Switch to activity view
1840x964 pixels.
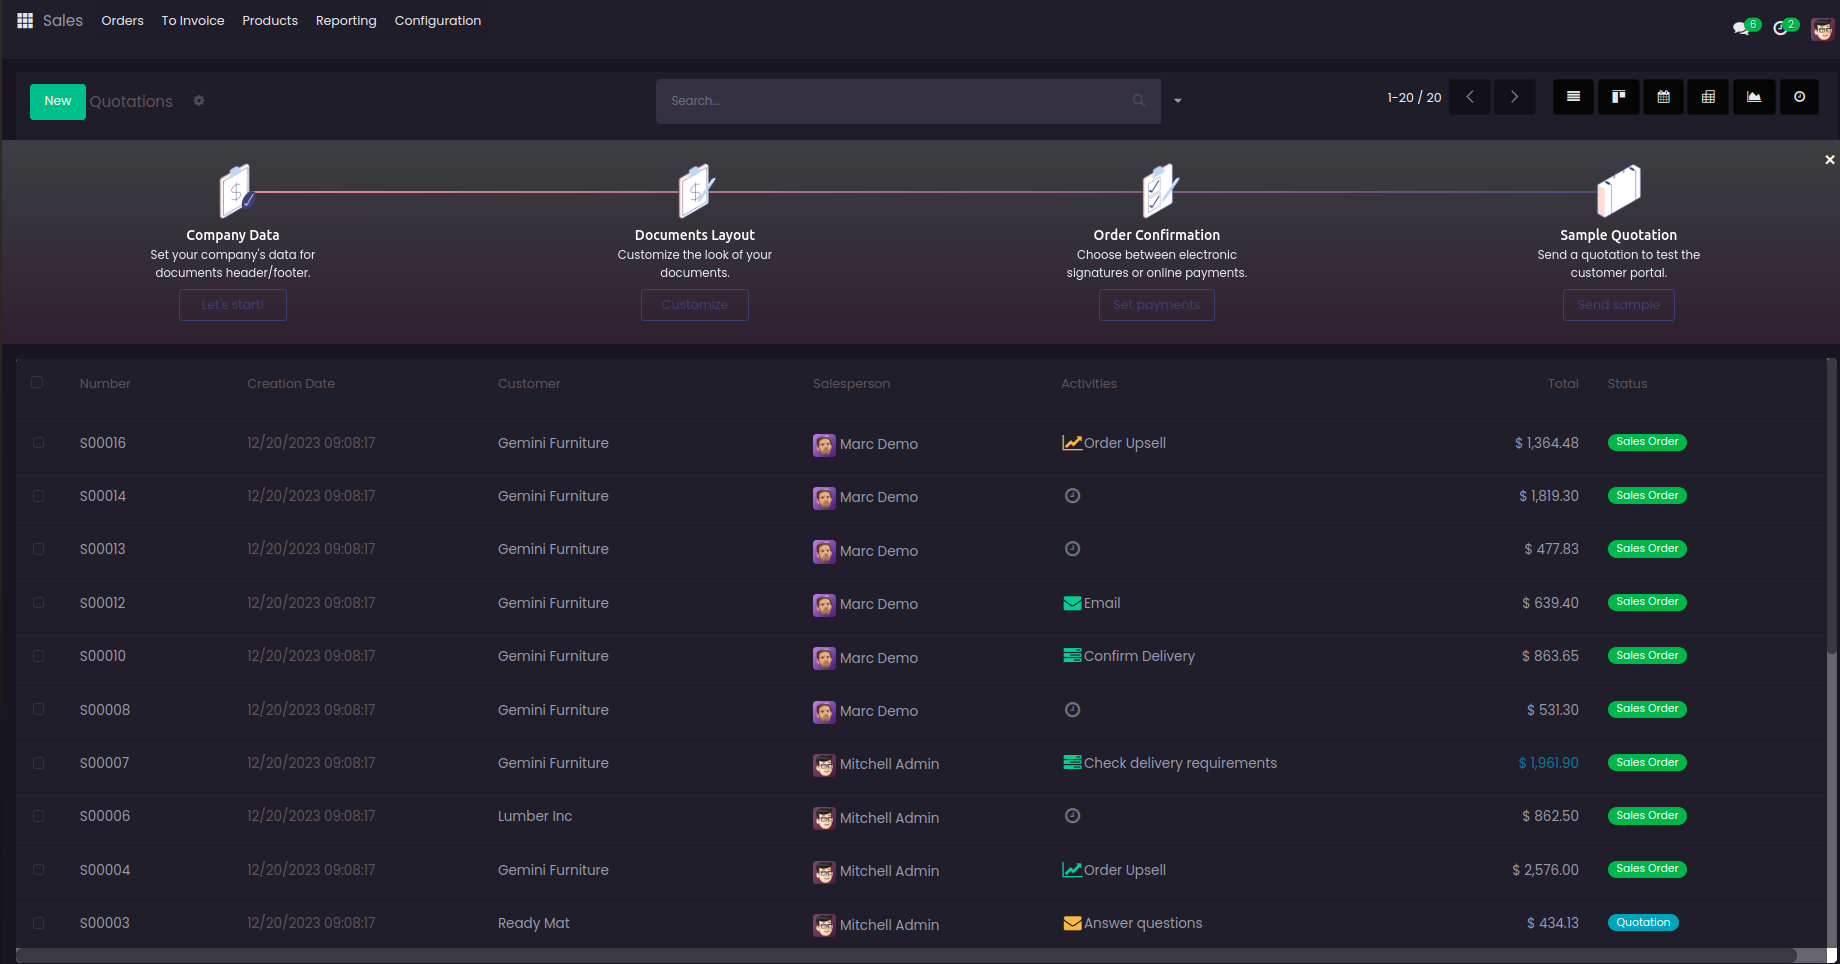pyautogui.click(x=1799, y=97)
